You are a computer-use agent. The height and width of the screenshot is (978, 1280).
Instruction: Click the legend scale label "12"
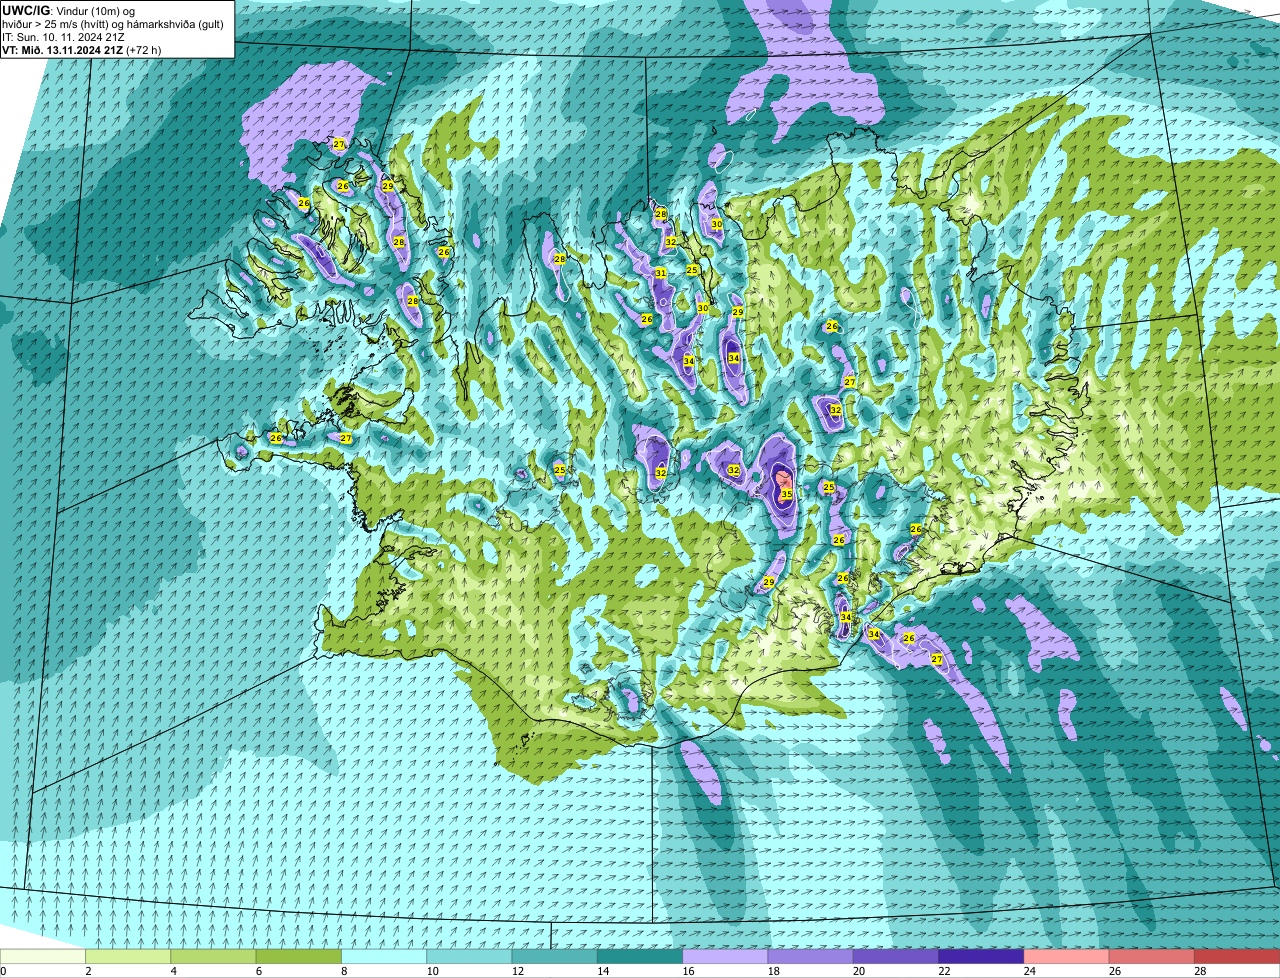[x=516, y=971]
